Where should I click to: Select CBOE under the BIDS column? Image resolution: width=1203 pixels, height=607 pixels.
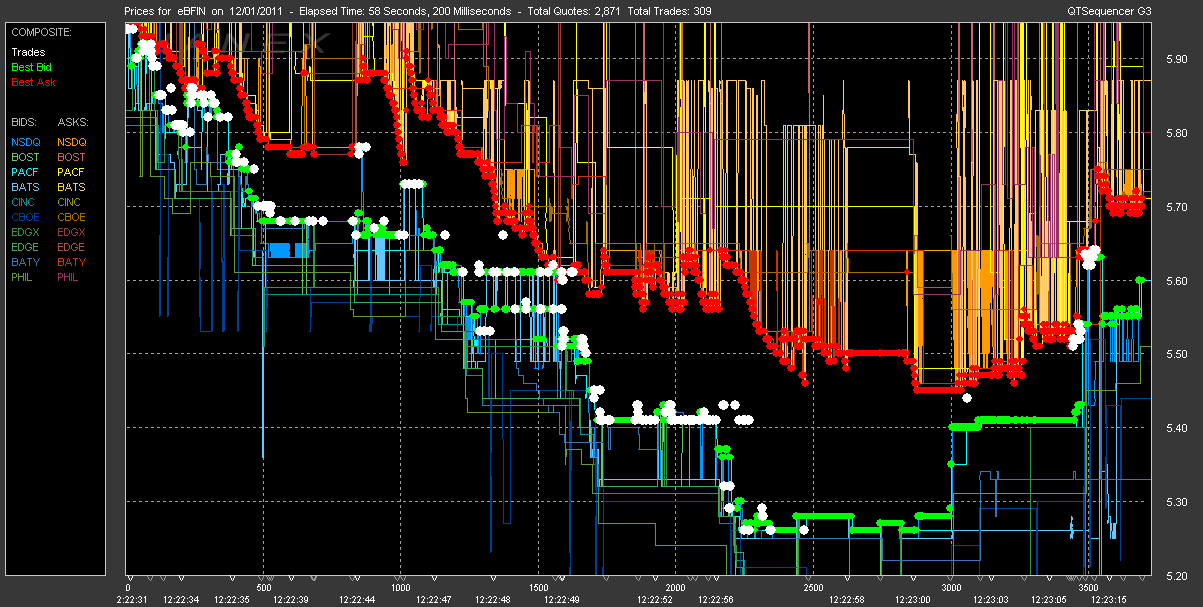26,217
